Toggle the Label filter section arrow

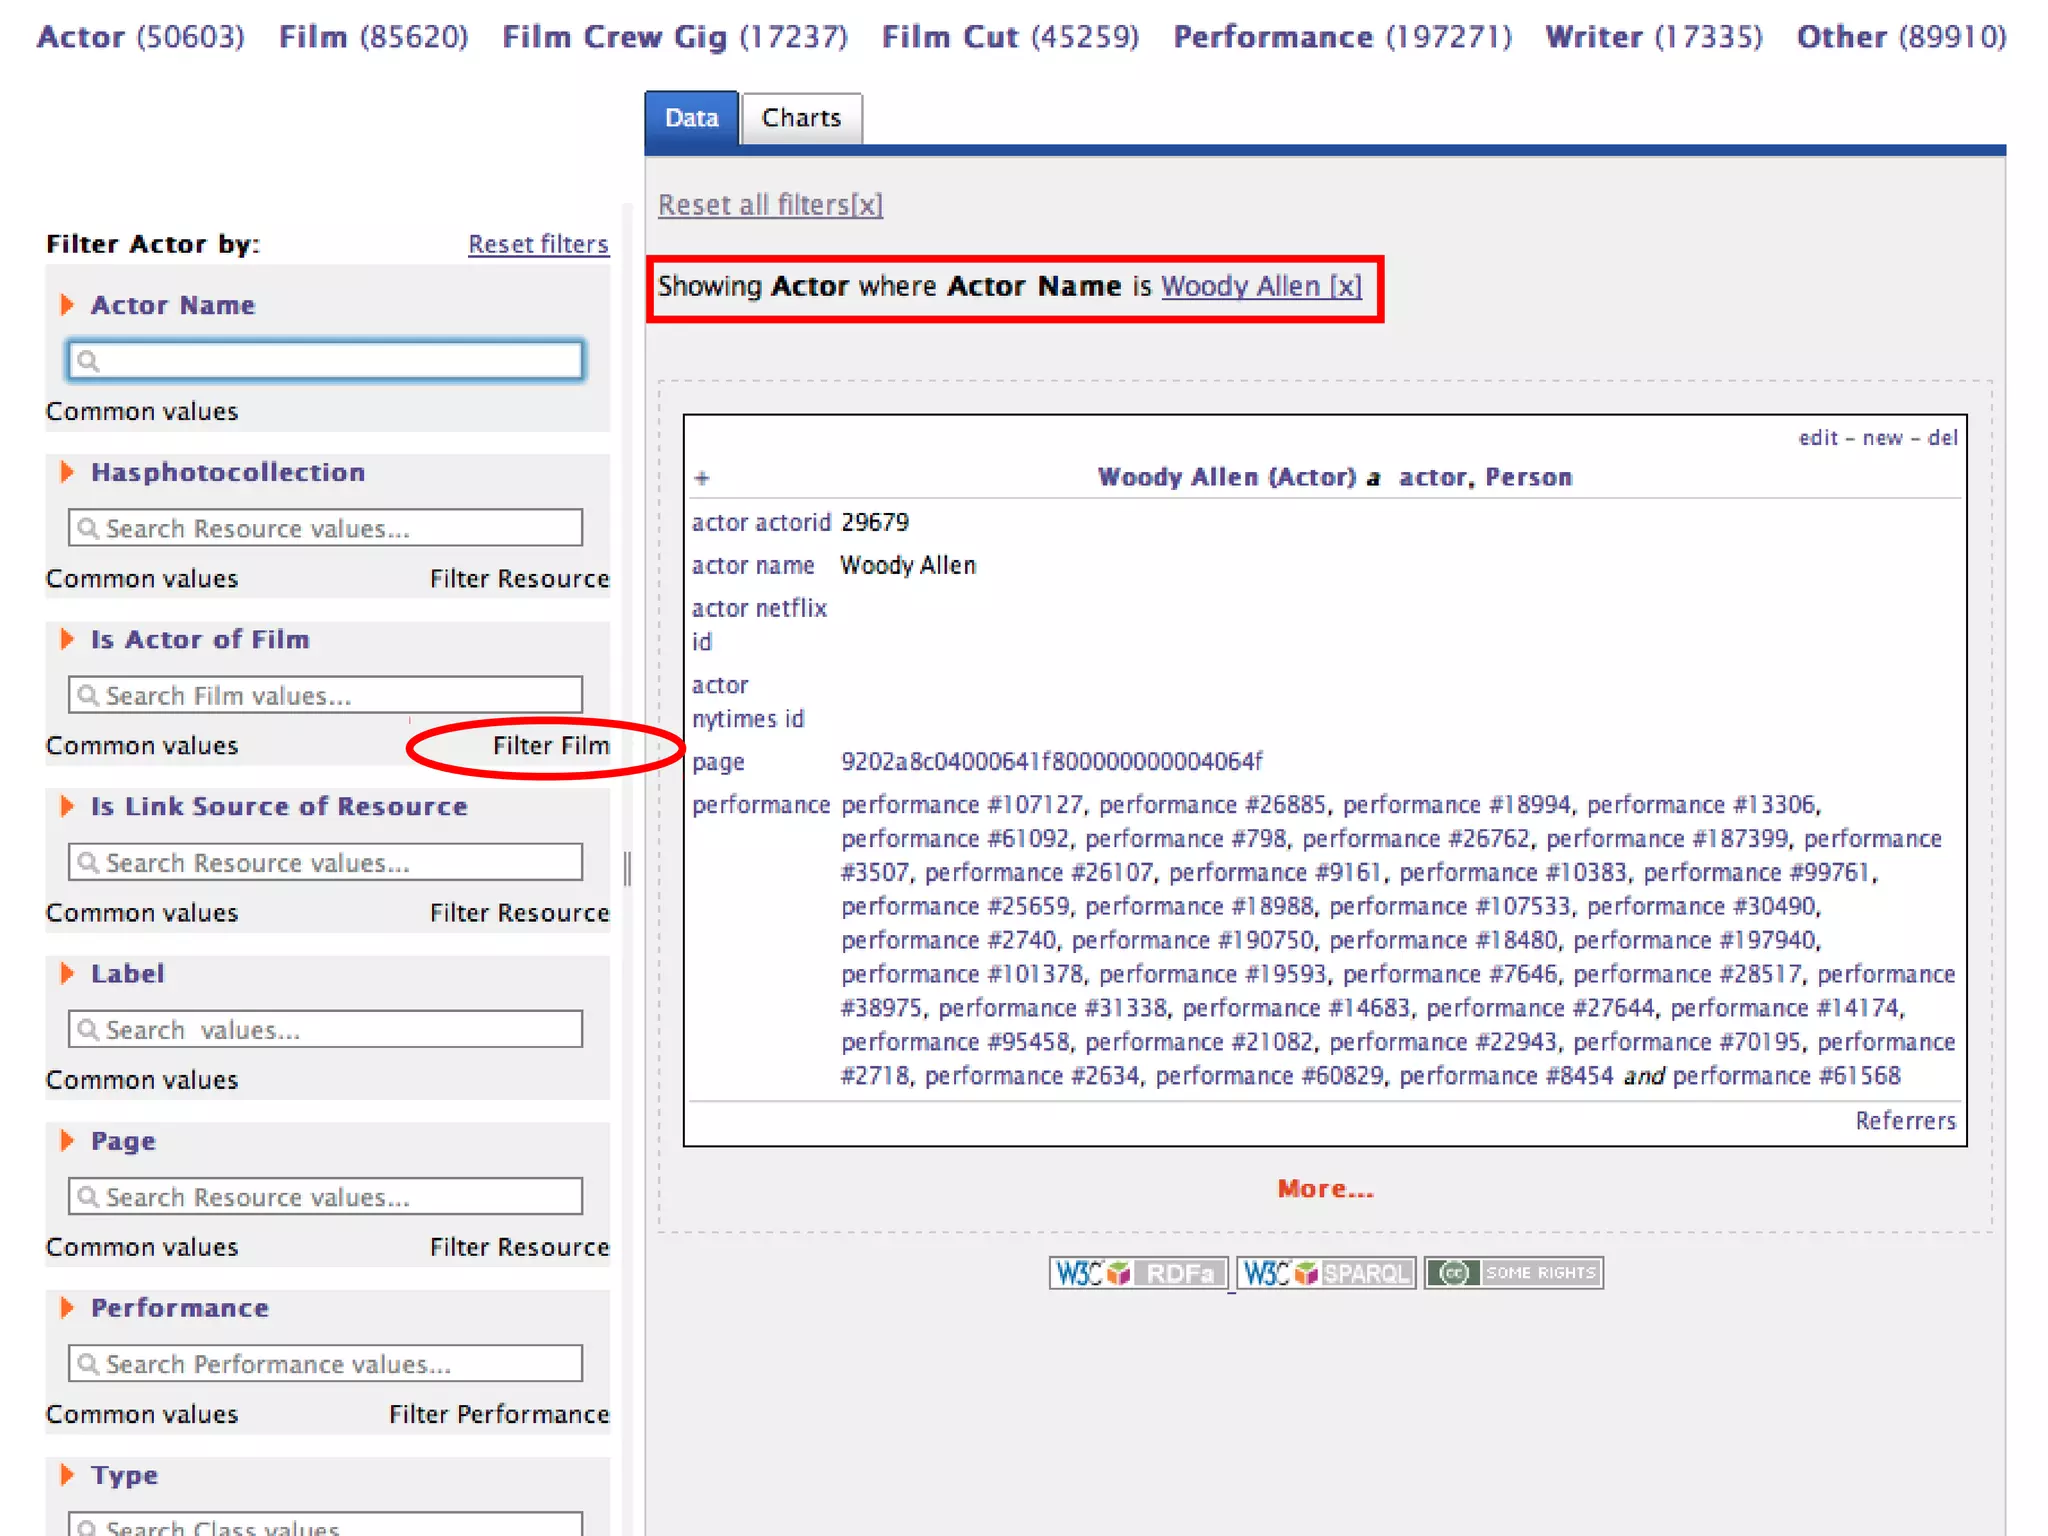pyautogui.click(x=67, y=973)
